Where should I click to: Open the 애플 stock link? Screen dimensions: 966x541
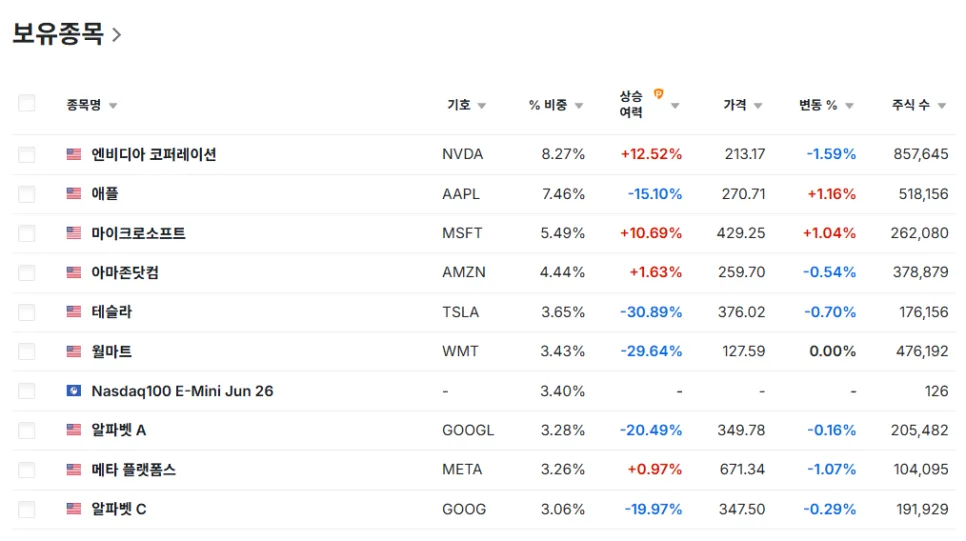click(105, 193)
